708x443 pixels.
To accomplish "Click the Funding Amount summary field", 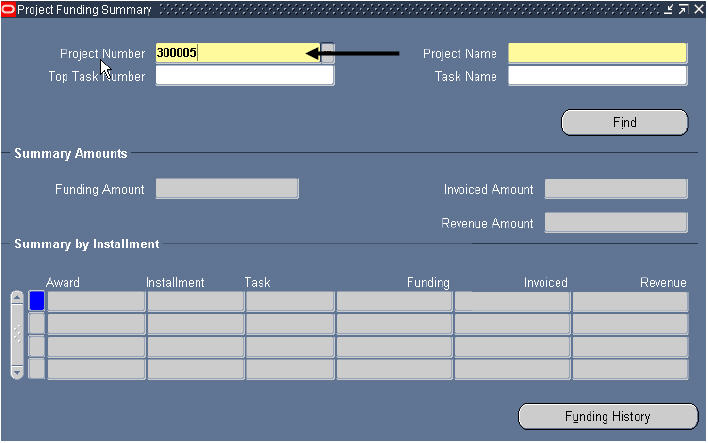I will (227, 189).
